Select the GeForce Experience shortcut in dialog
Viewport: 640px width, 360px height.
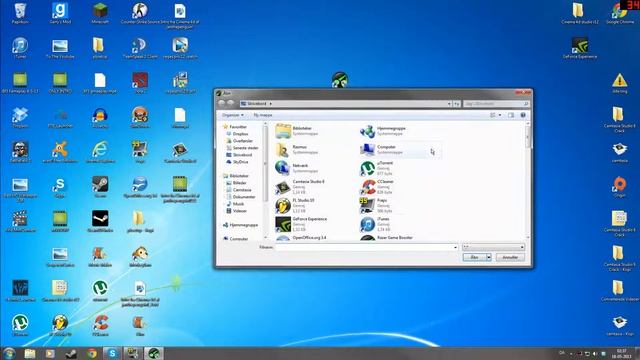(306, 224)
